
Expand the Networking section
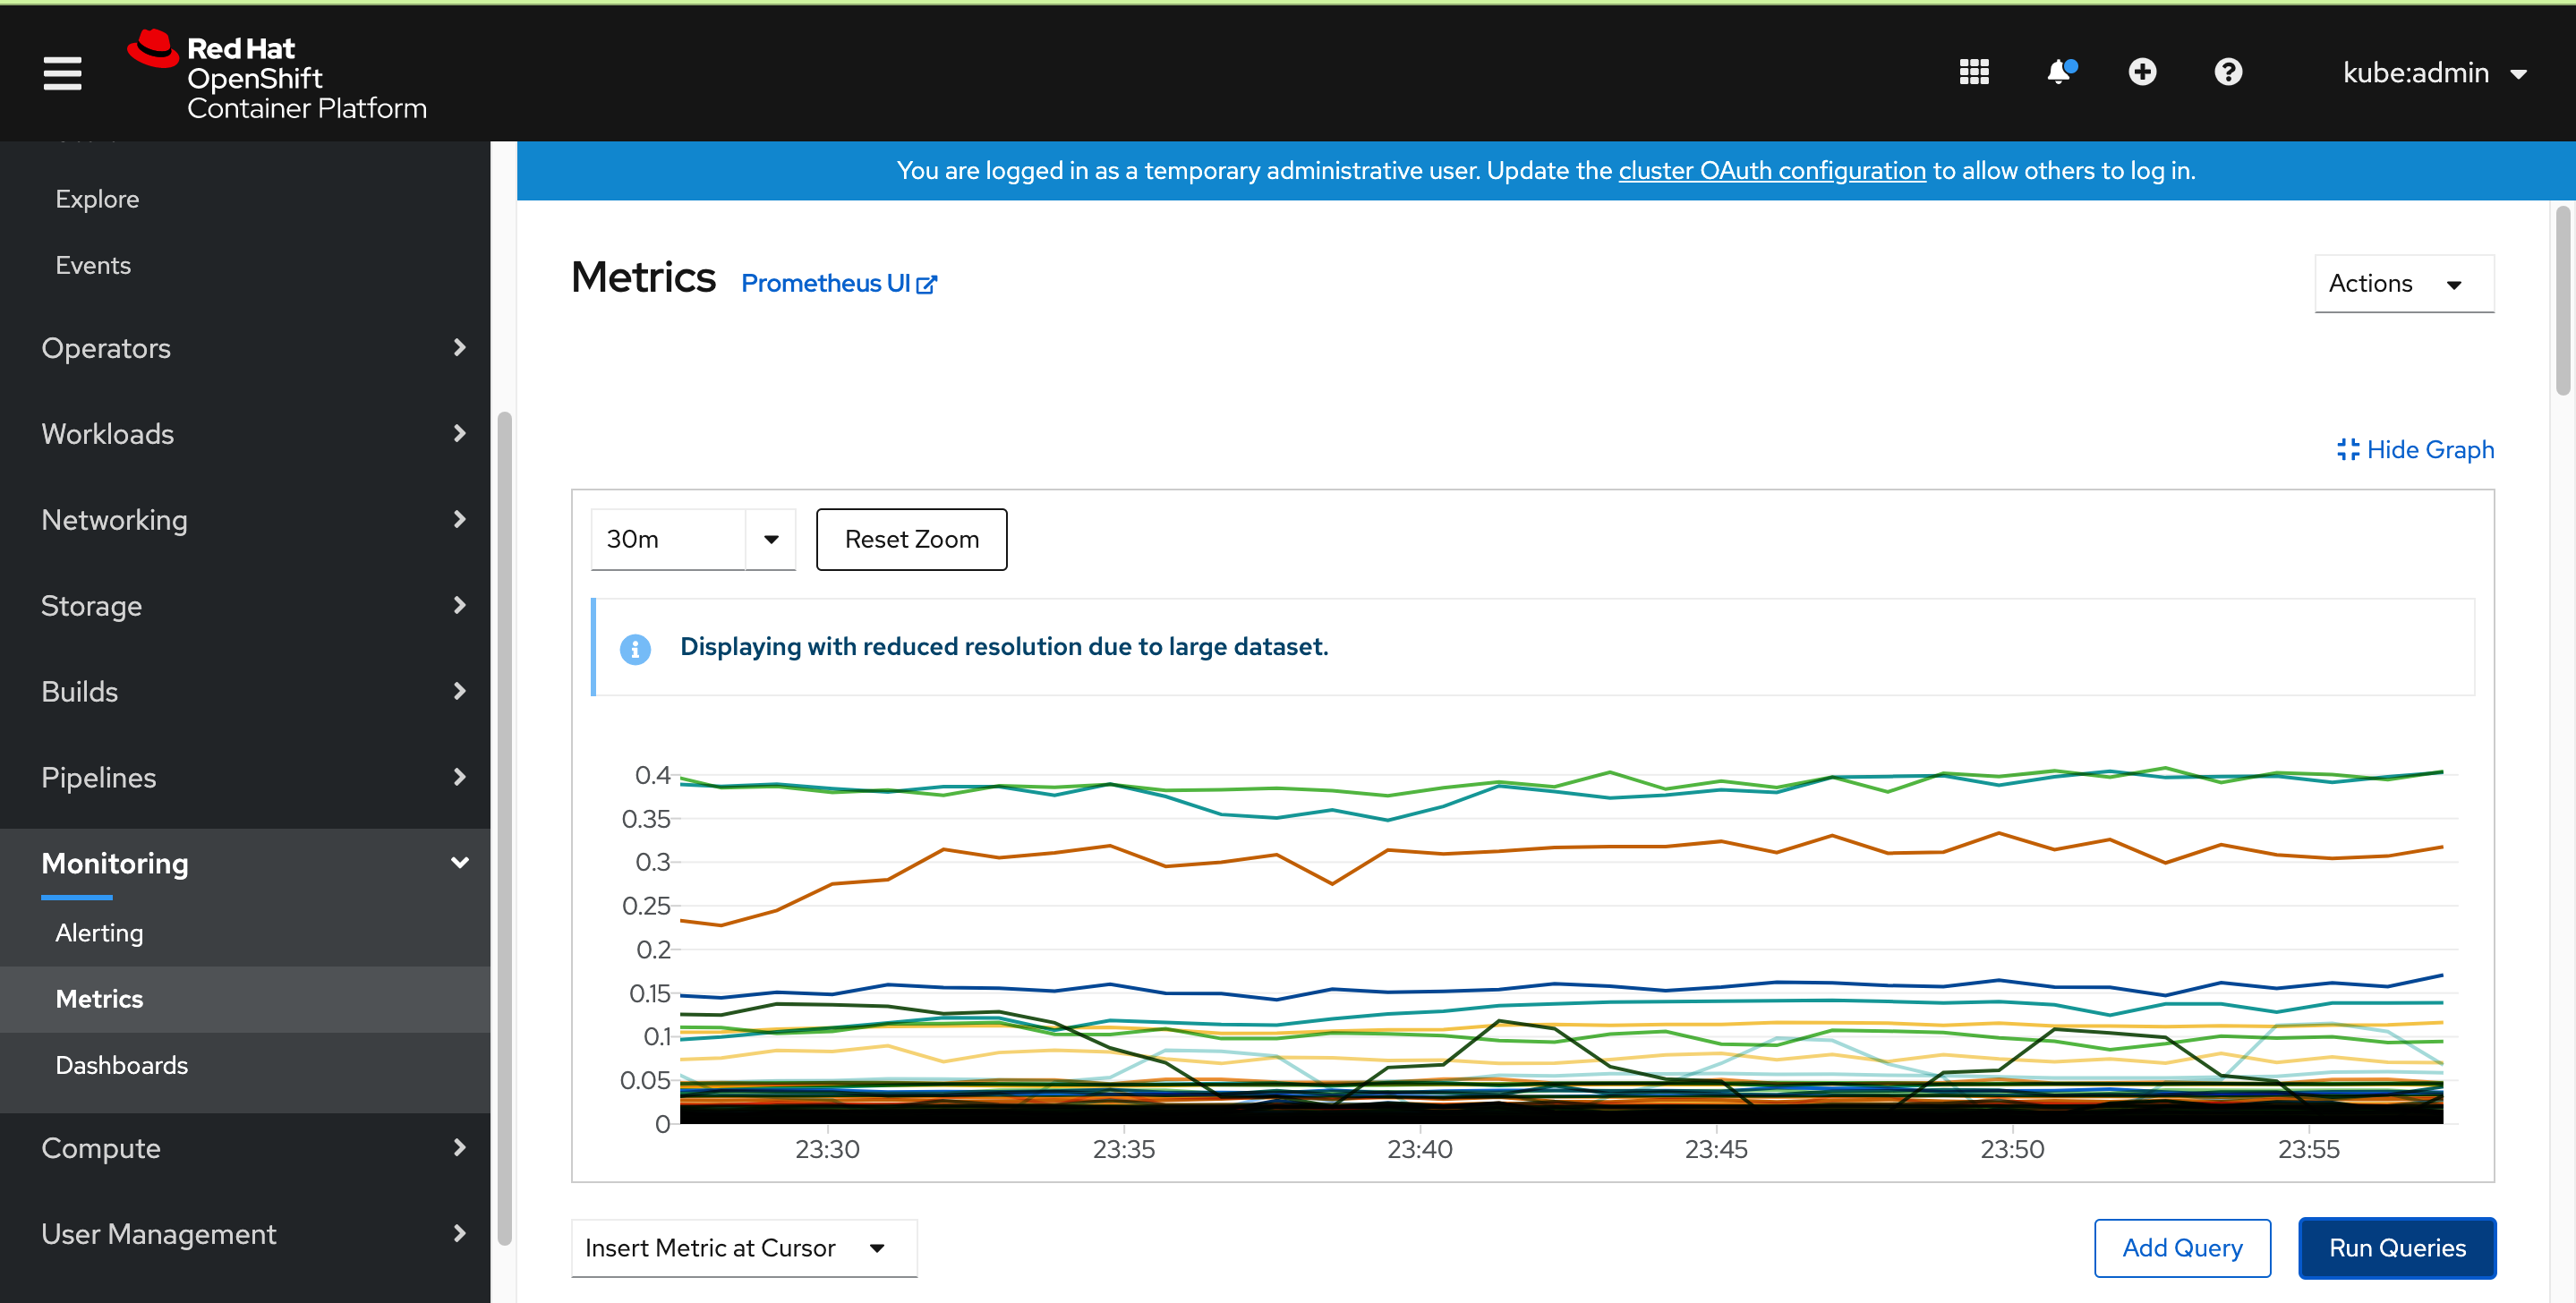(245, 520)
